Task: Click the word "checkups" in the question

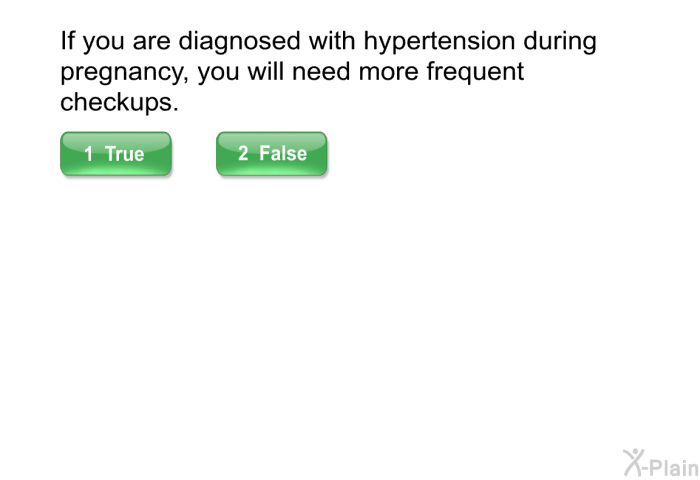Action: tap(120, 104)
